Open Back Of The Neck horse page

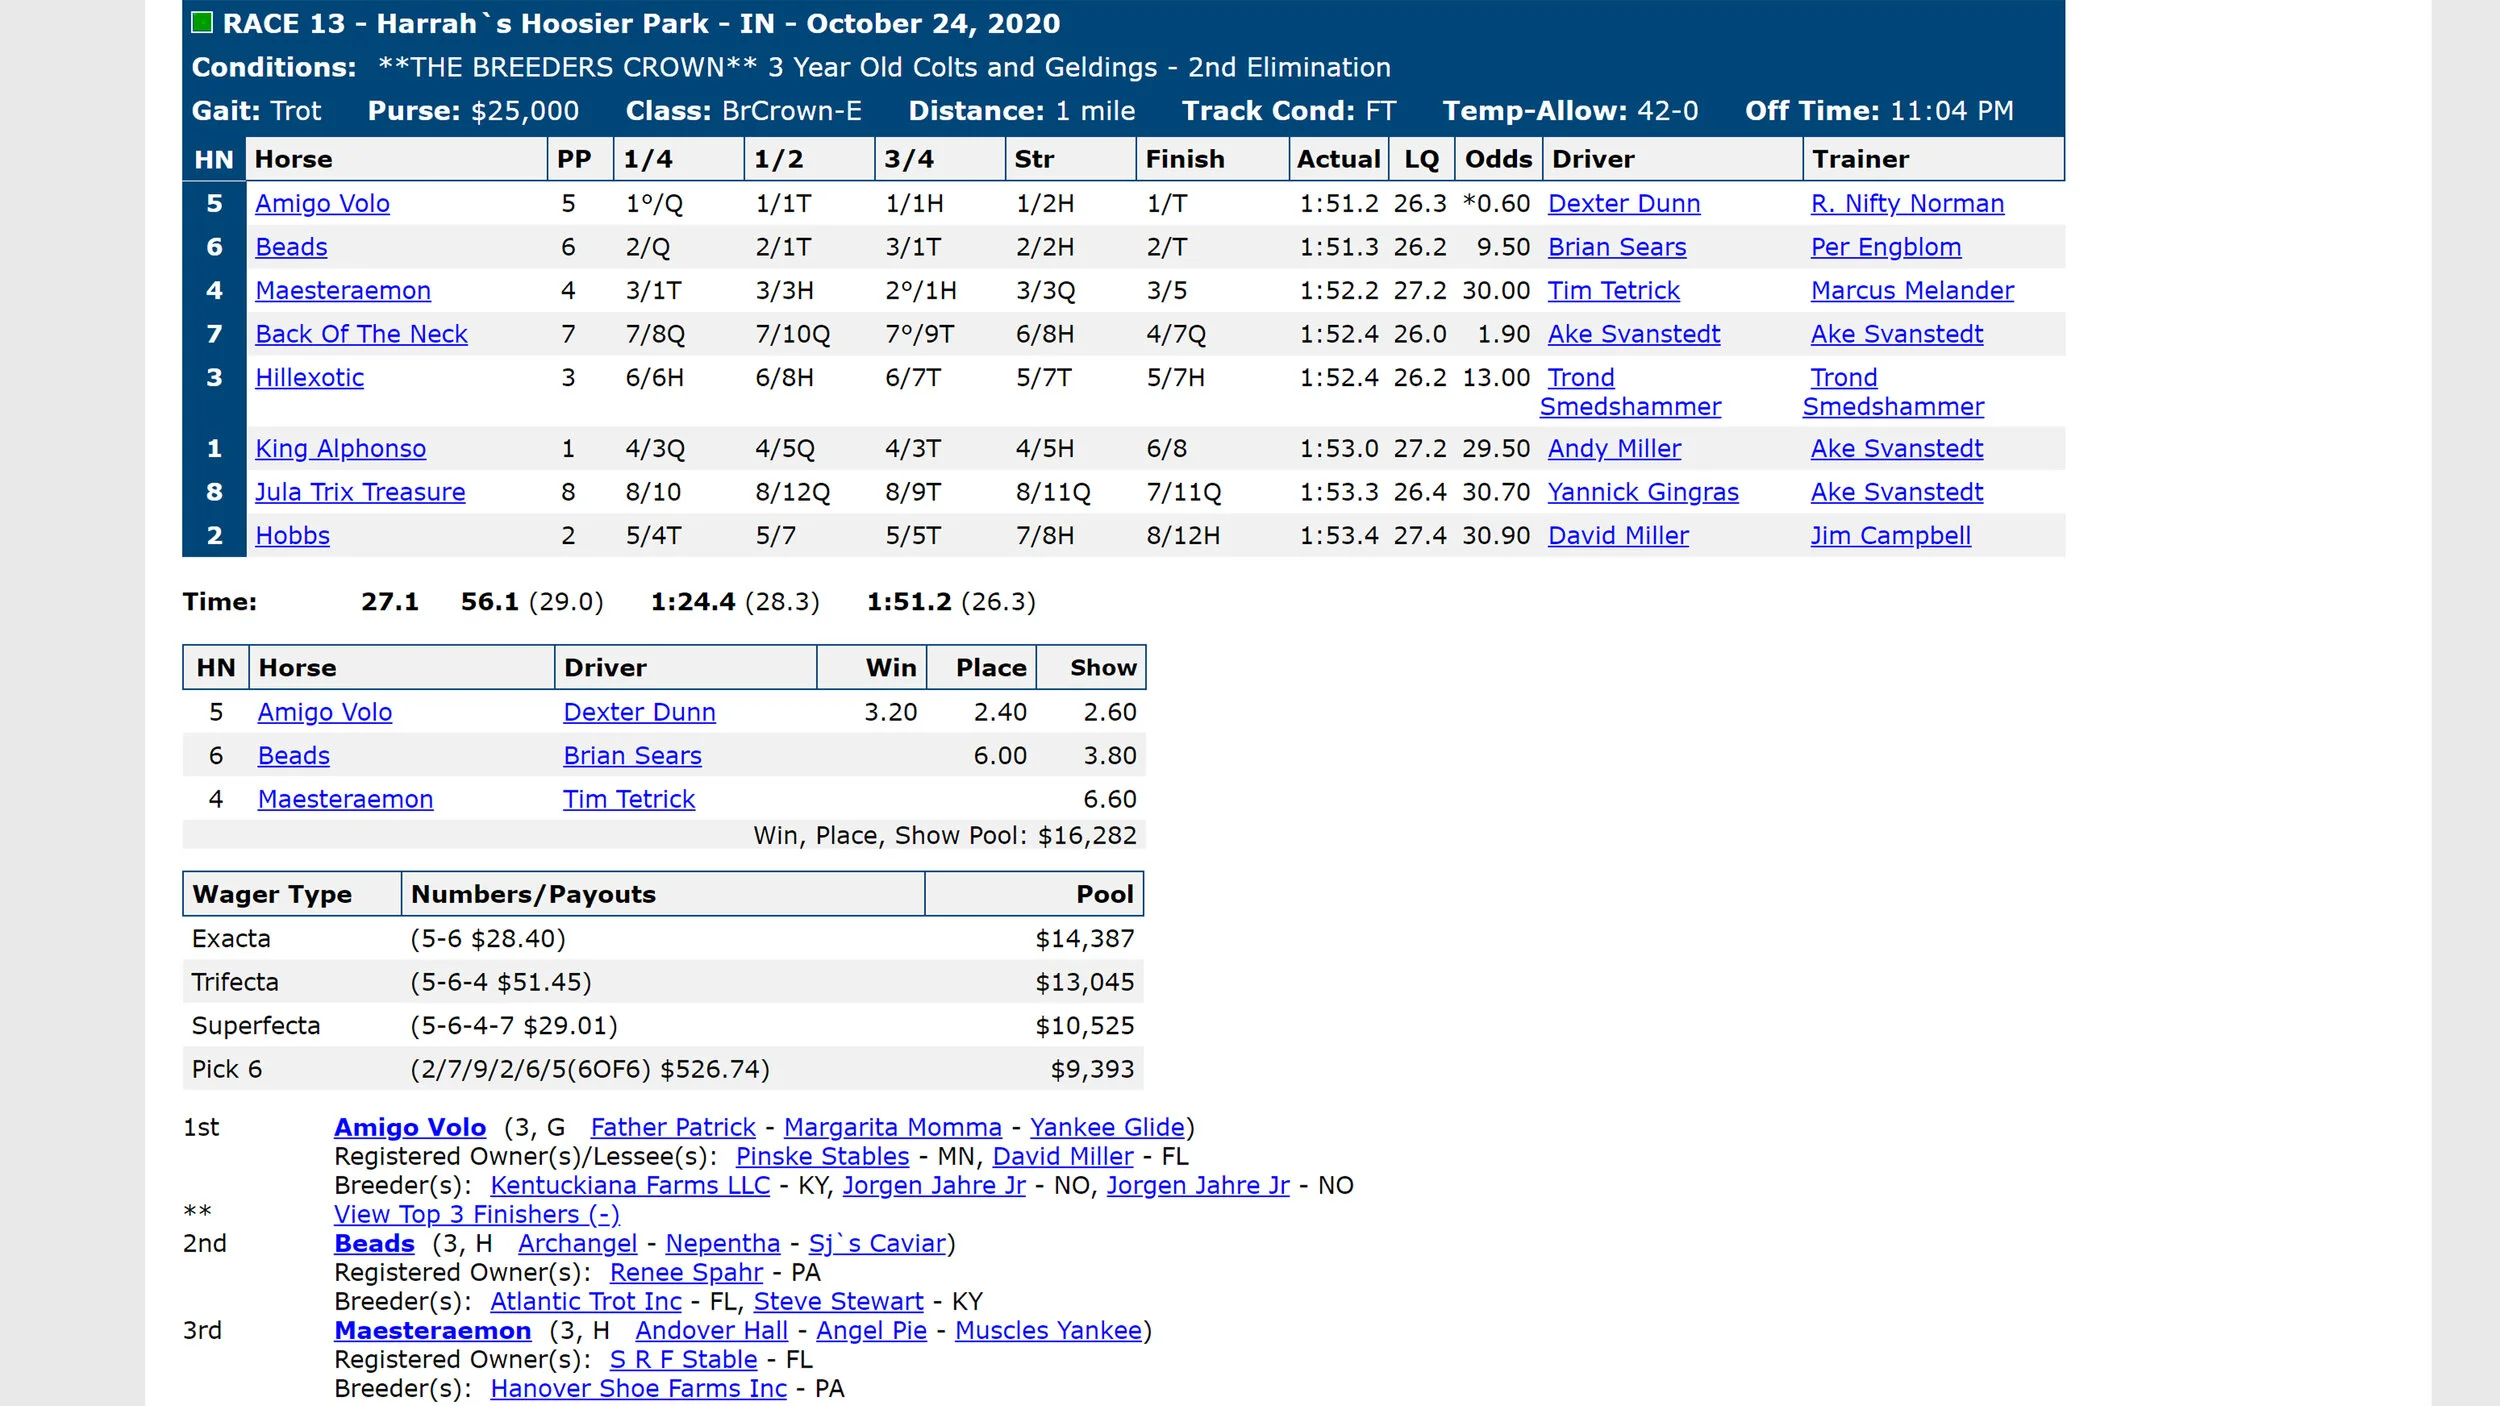tap(361, 334)
